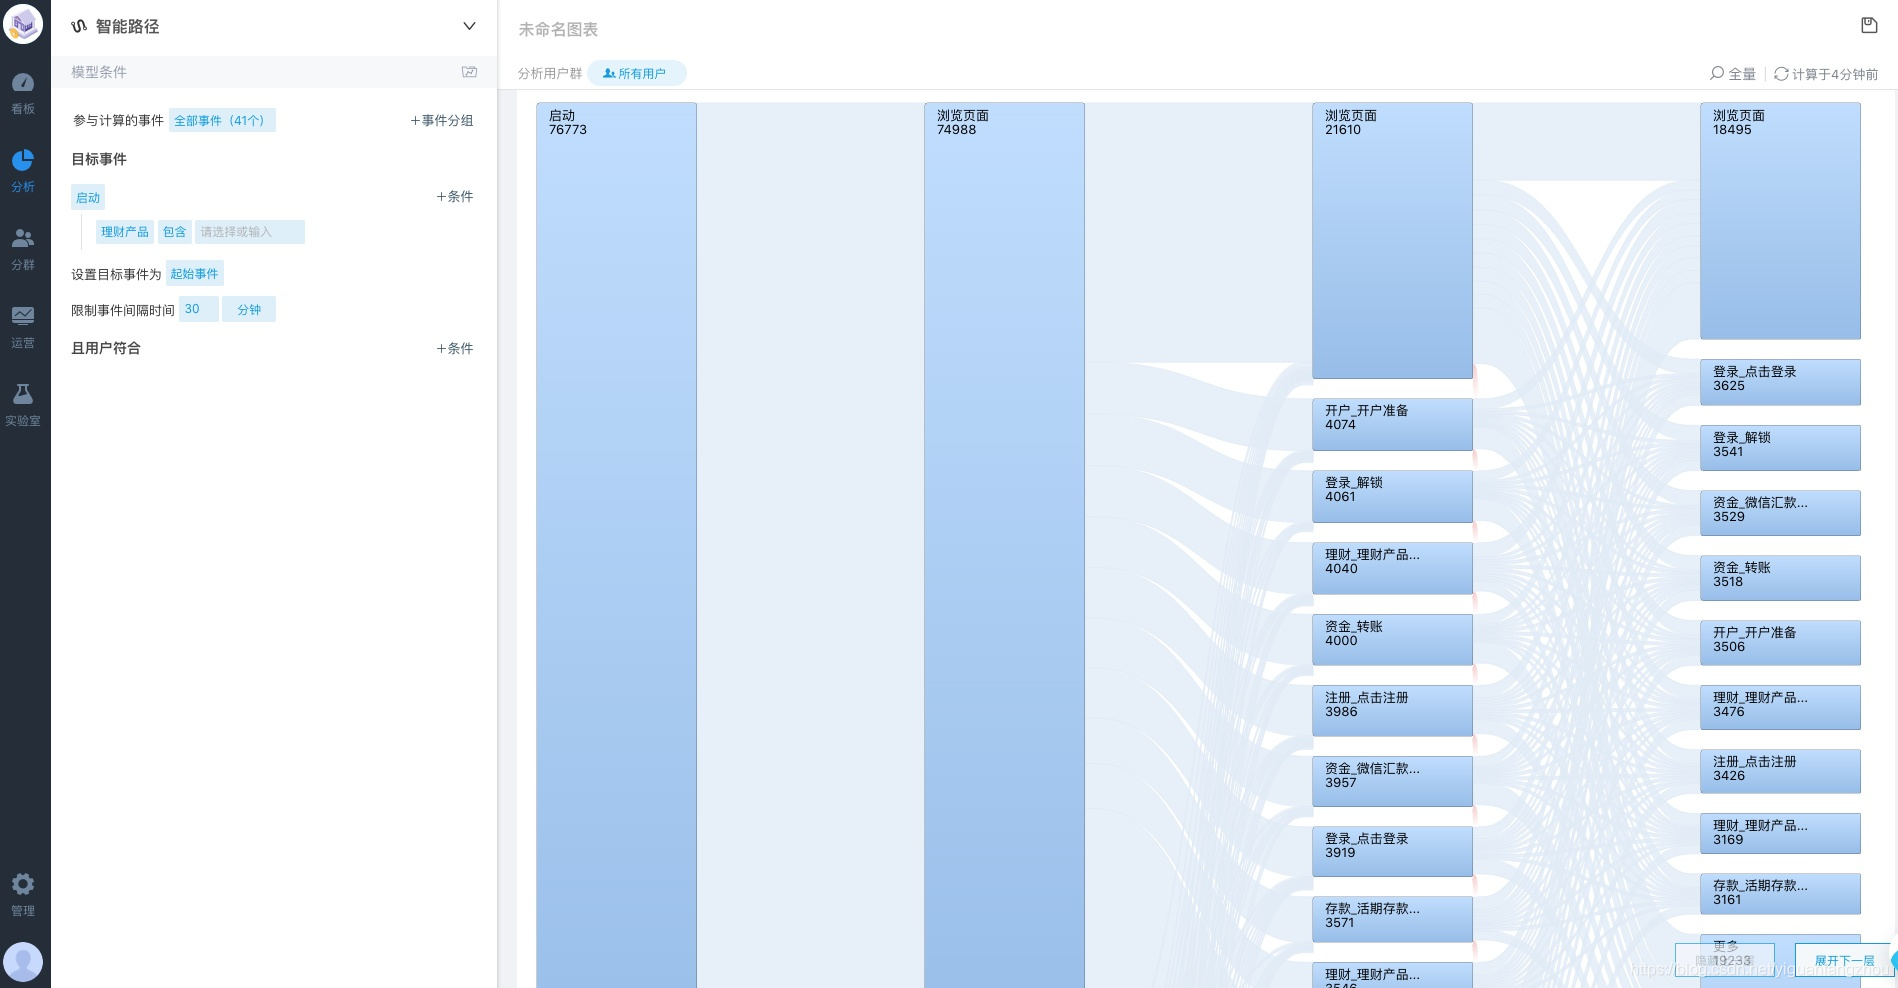This screenshot has width=1898, height=988.
Task: Add condition next to 目标事件
Action: tap(454, 196)
